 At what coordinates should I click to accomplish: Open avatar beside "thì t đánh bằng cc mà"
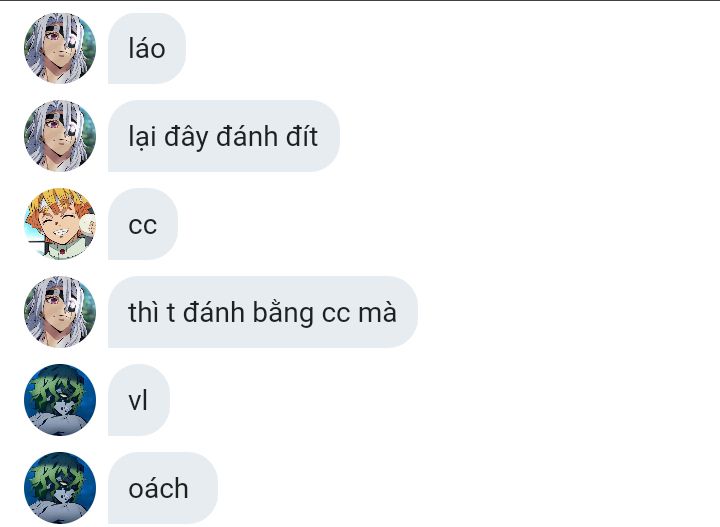pyautogui.click(x=60, y=312)
